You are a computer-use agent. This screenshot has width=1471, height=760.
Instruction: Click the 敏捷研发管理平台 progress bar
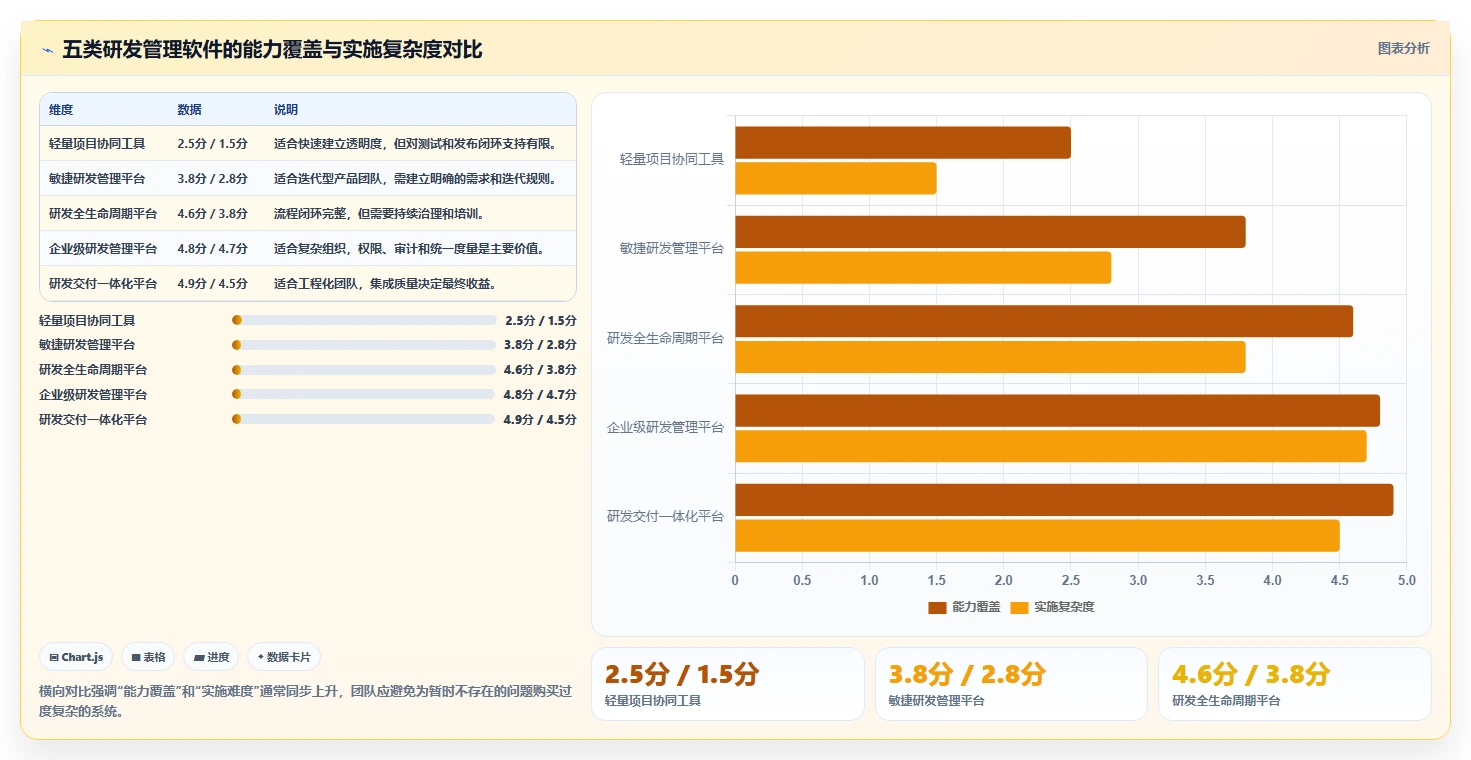pyautogui.click(x=364, y=345)
